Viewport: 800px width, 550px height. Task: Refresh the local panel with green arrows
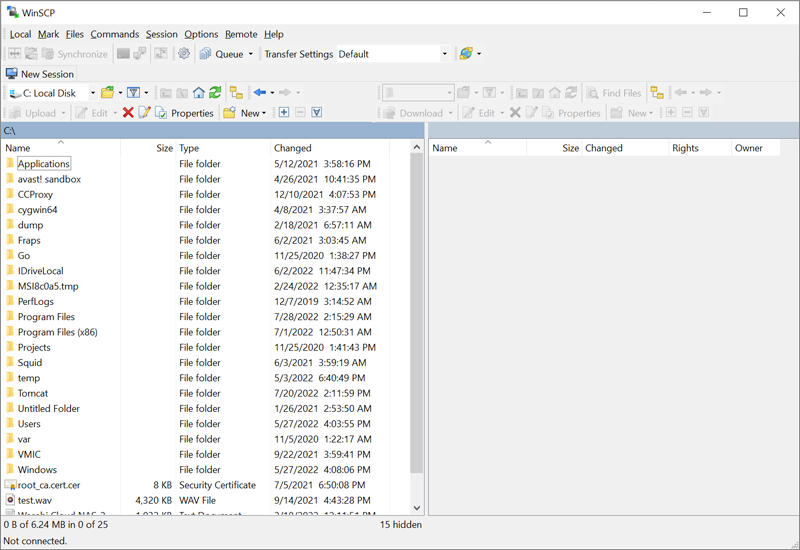pos(215,93)
